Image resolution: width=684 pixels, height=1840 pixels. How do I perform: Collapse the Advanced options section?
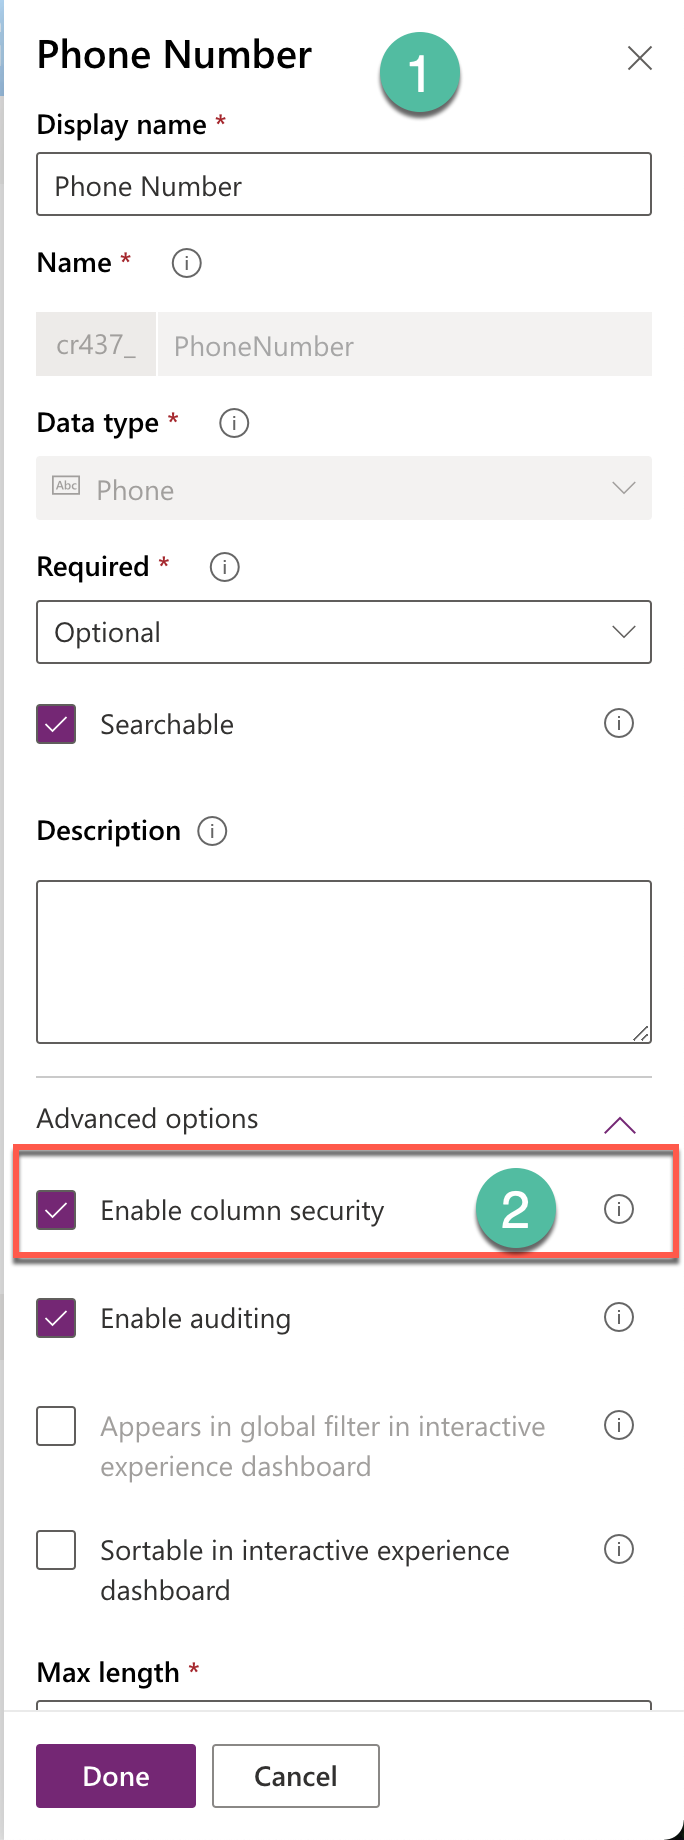pyautogui.click(x=620, y=1125)
